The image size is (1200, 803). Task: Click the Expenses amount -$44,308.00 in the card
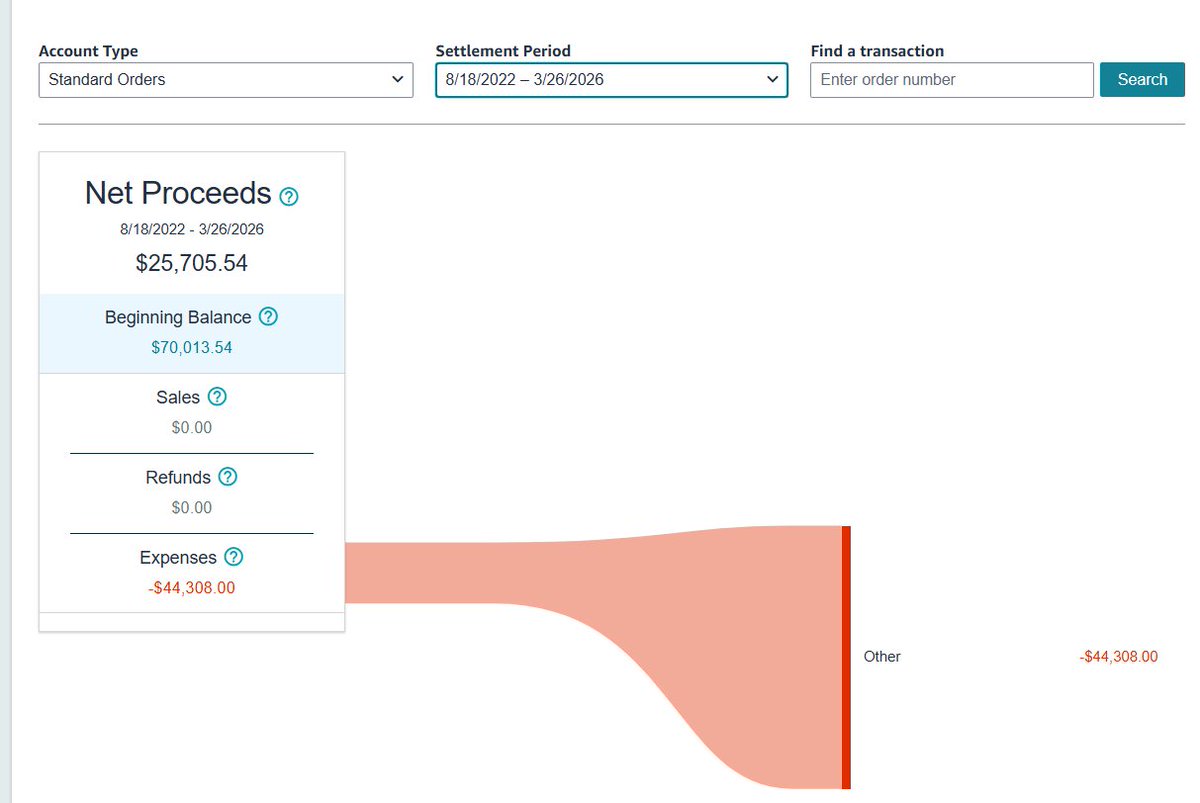[192, 588]
